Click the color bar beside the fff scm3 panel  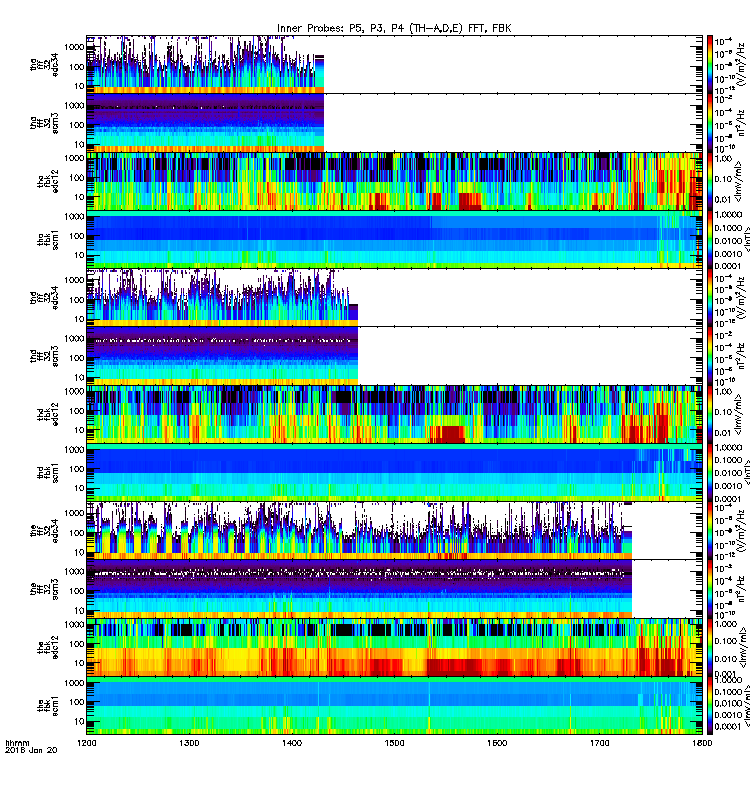(x=710, y=589)
